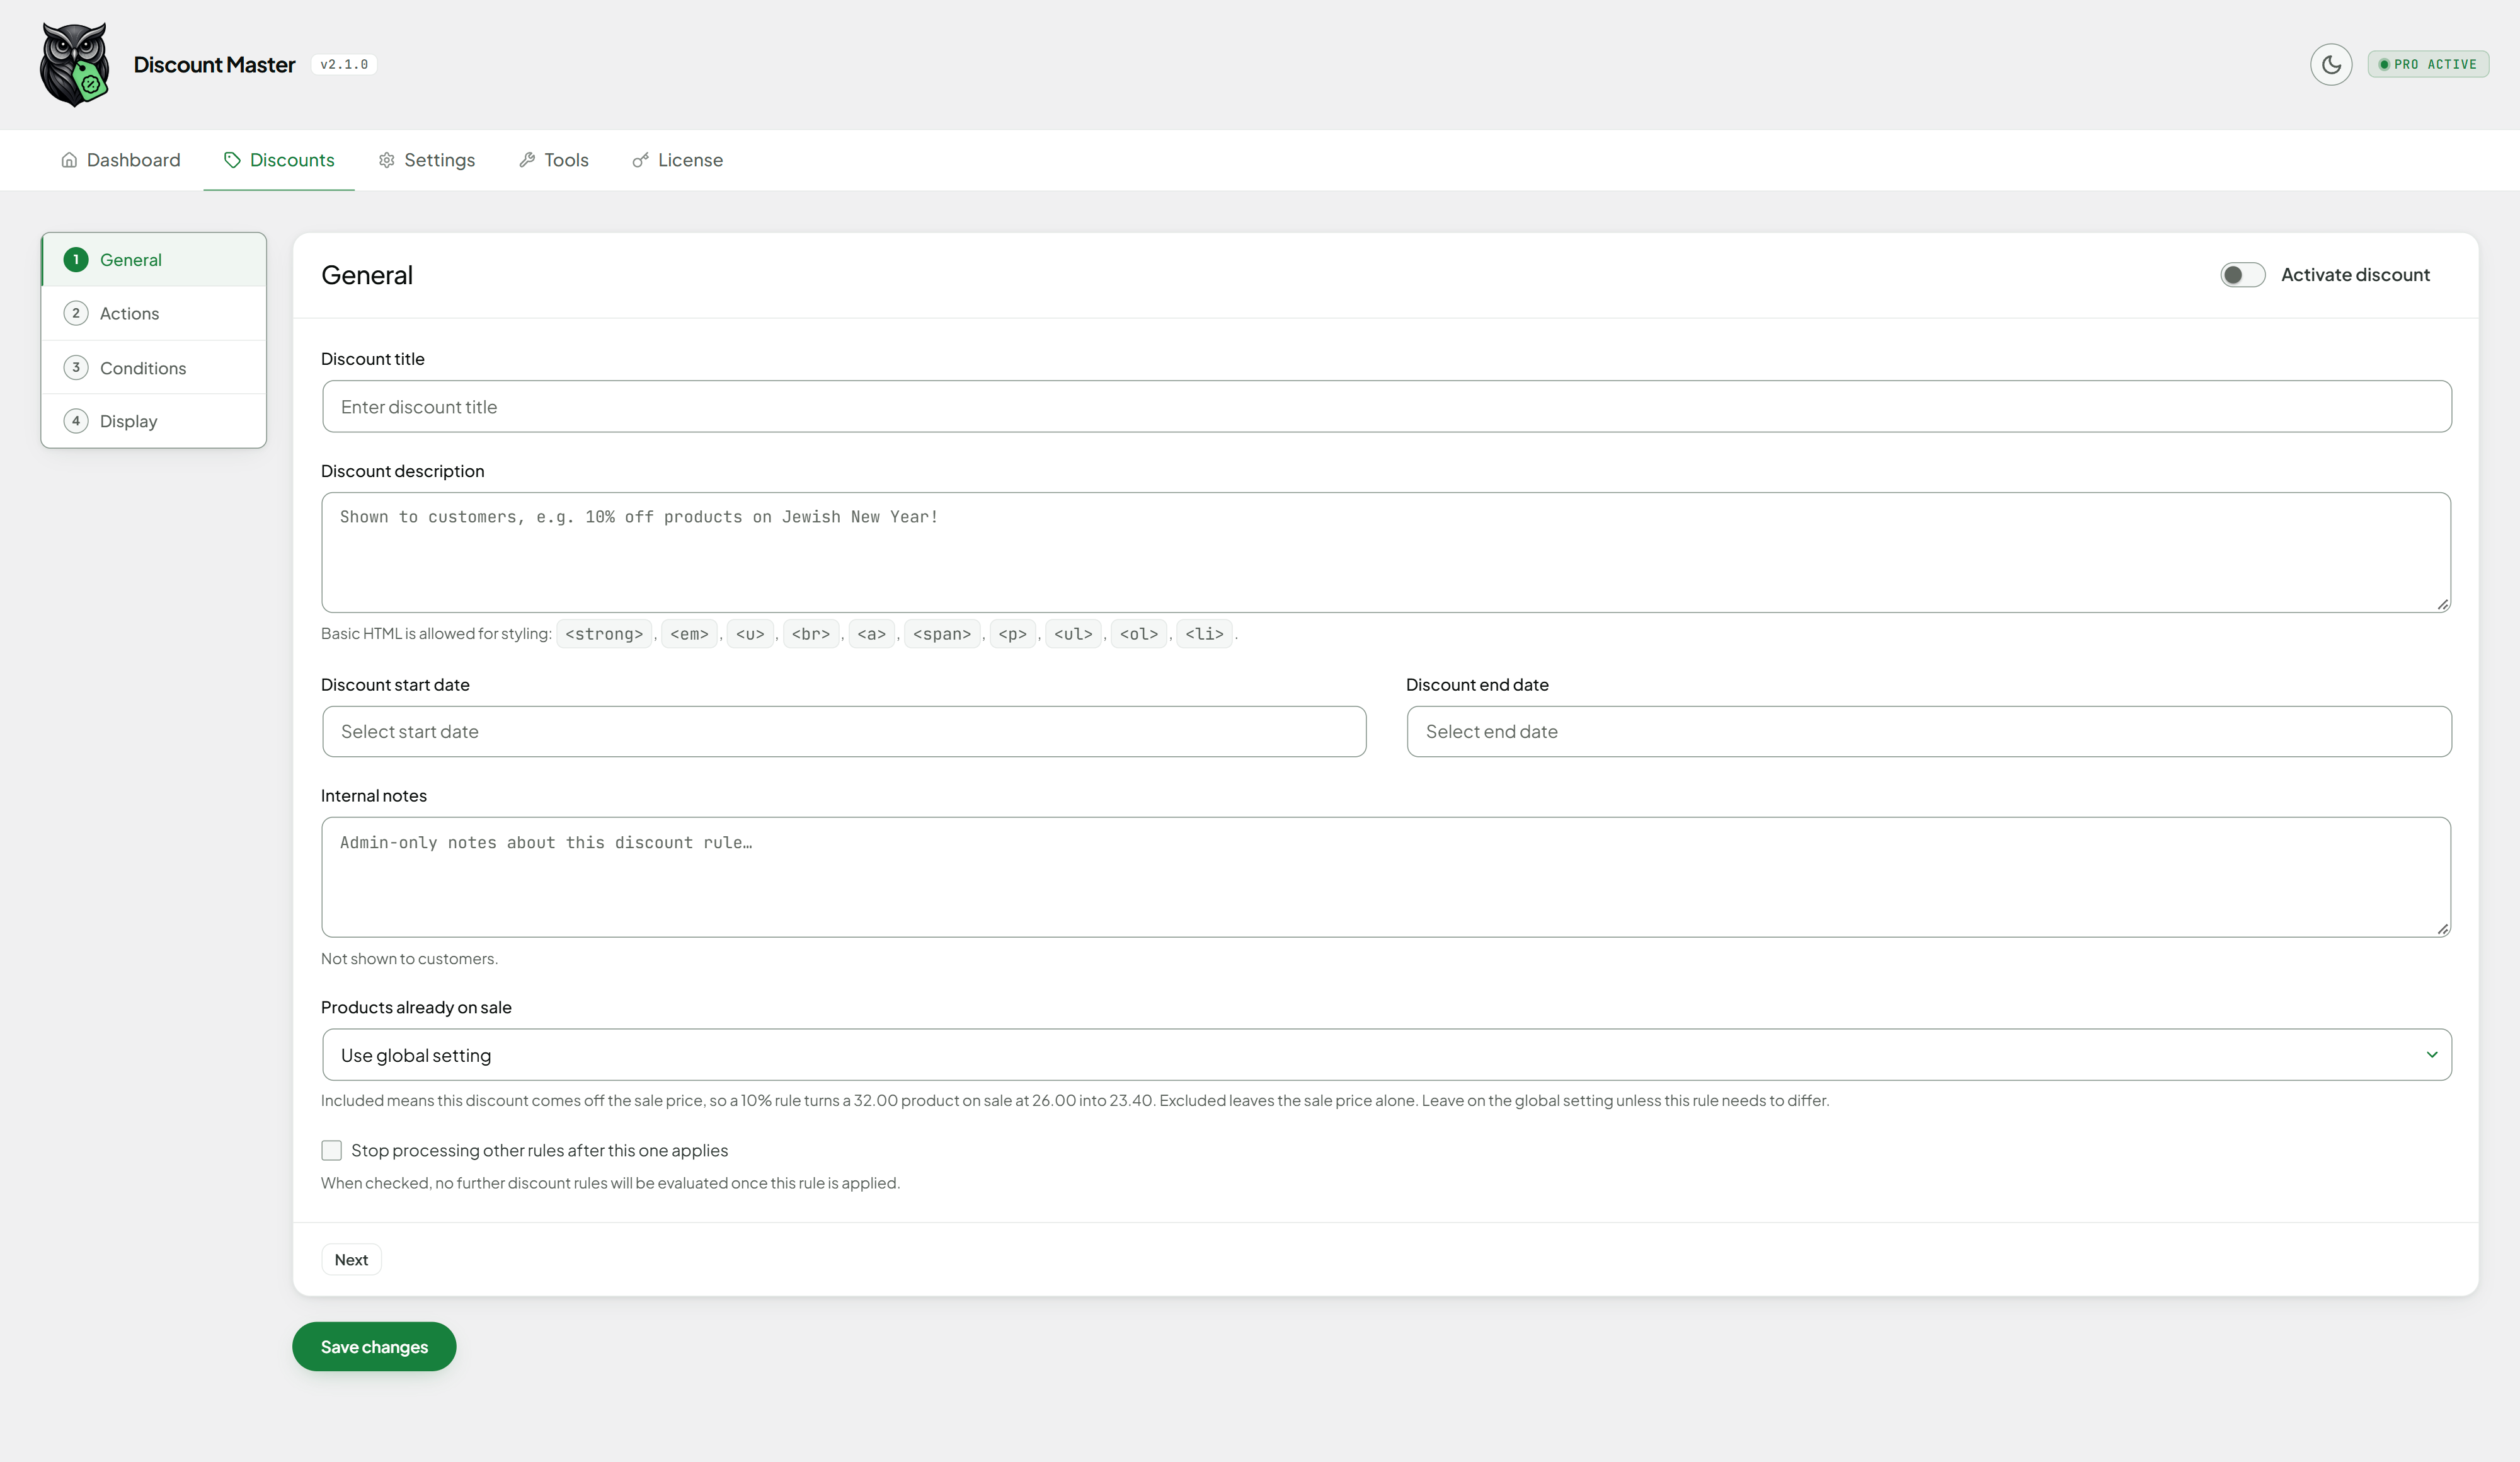2520x1462 pixels.
Task: Click the Discount description resize grip
Action: tap(2442, 604)
